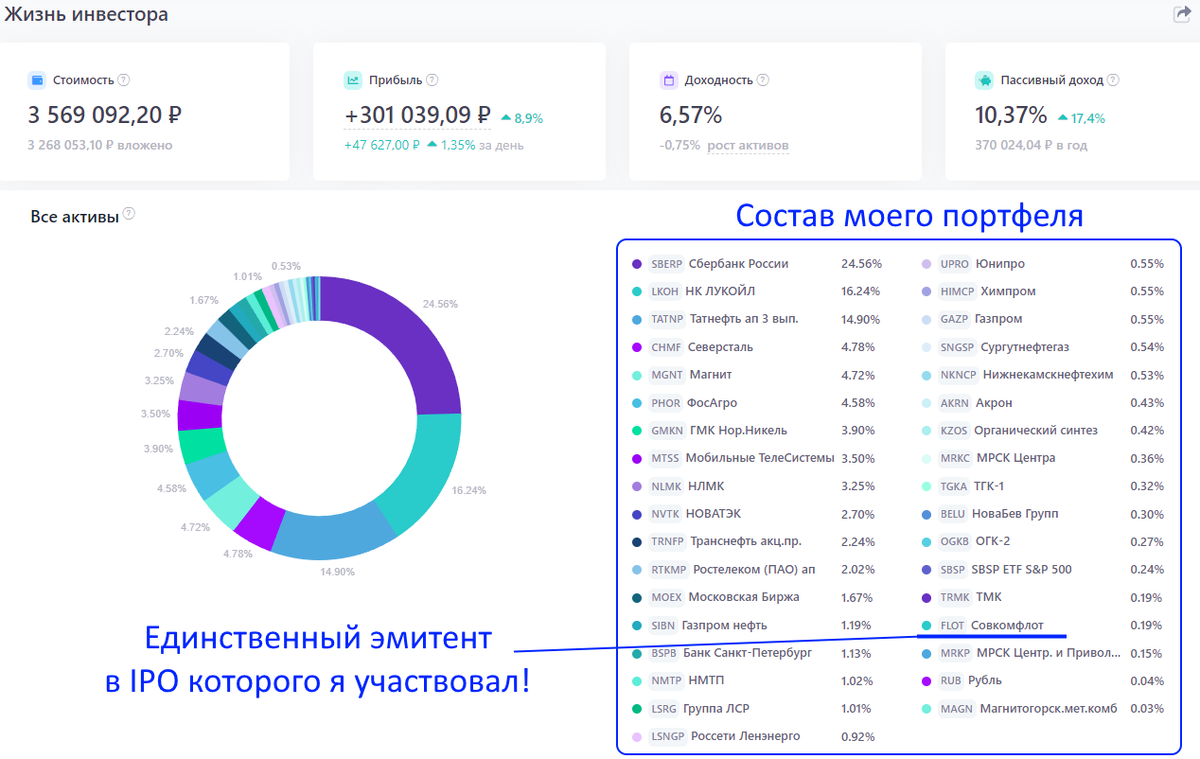Open help icon next to Все активы
Viewport: 1200px width, 759px height.
pyautogui.click(x=129, y=214)
